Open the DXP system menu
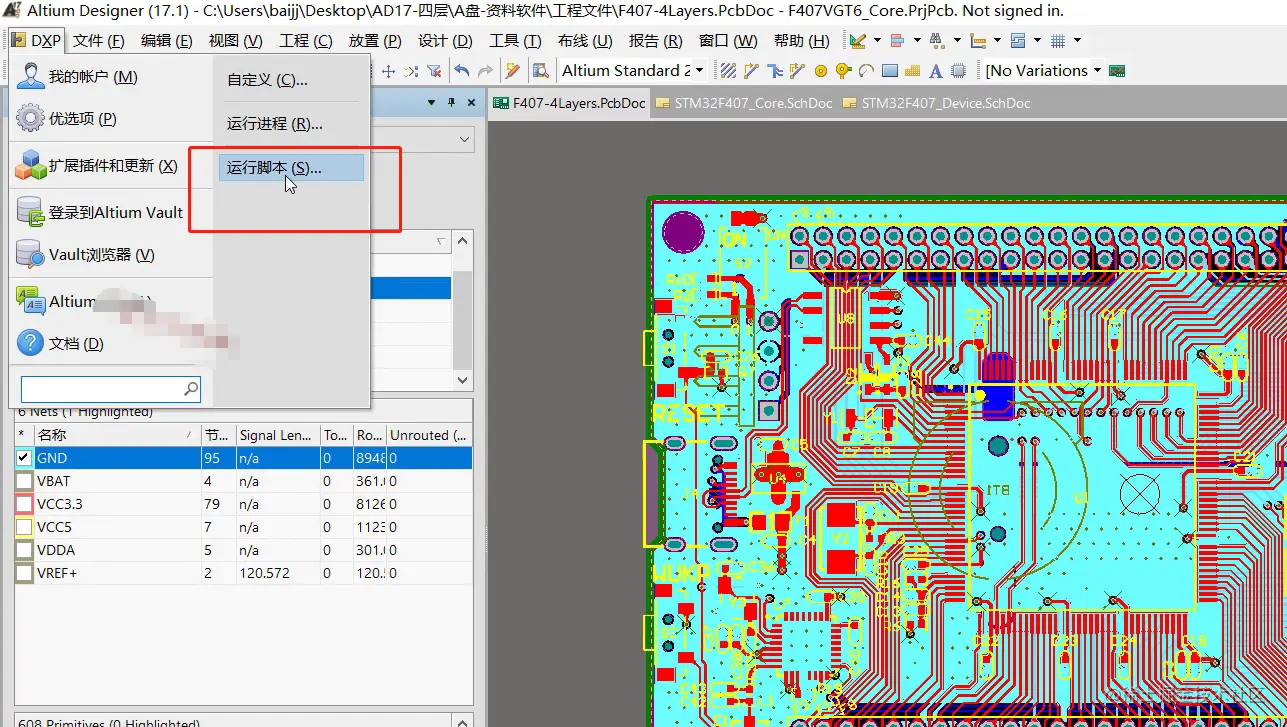The image size is (1287, 727). point(37,41)
